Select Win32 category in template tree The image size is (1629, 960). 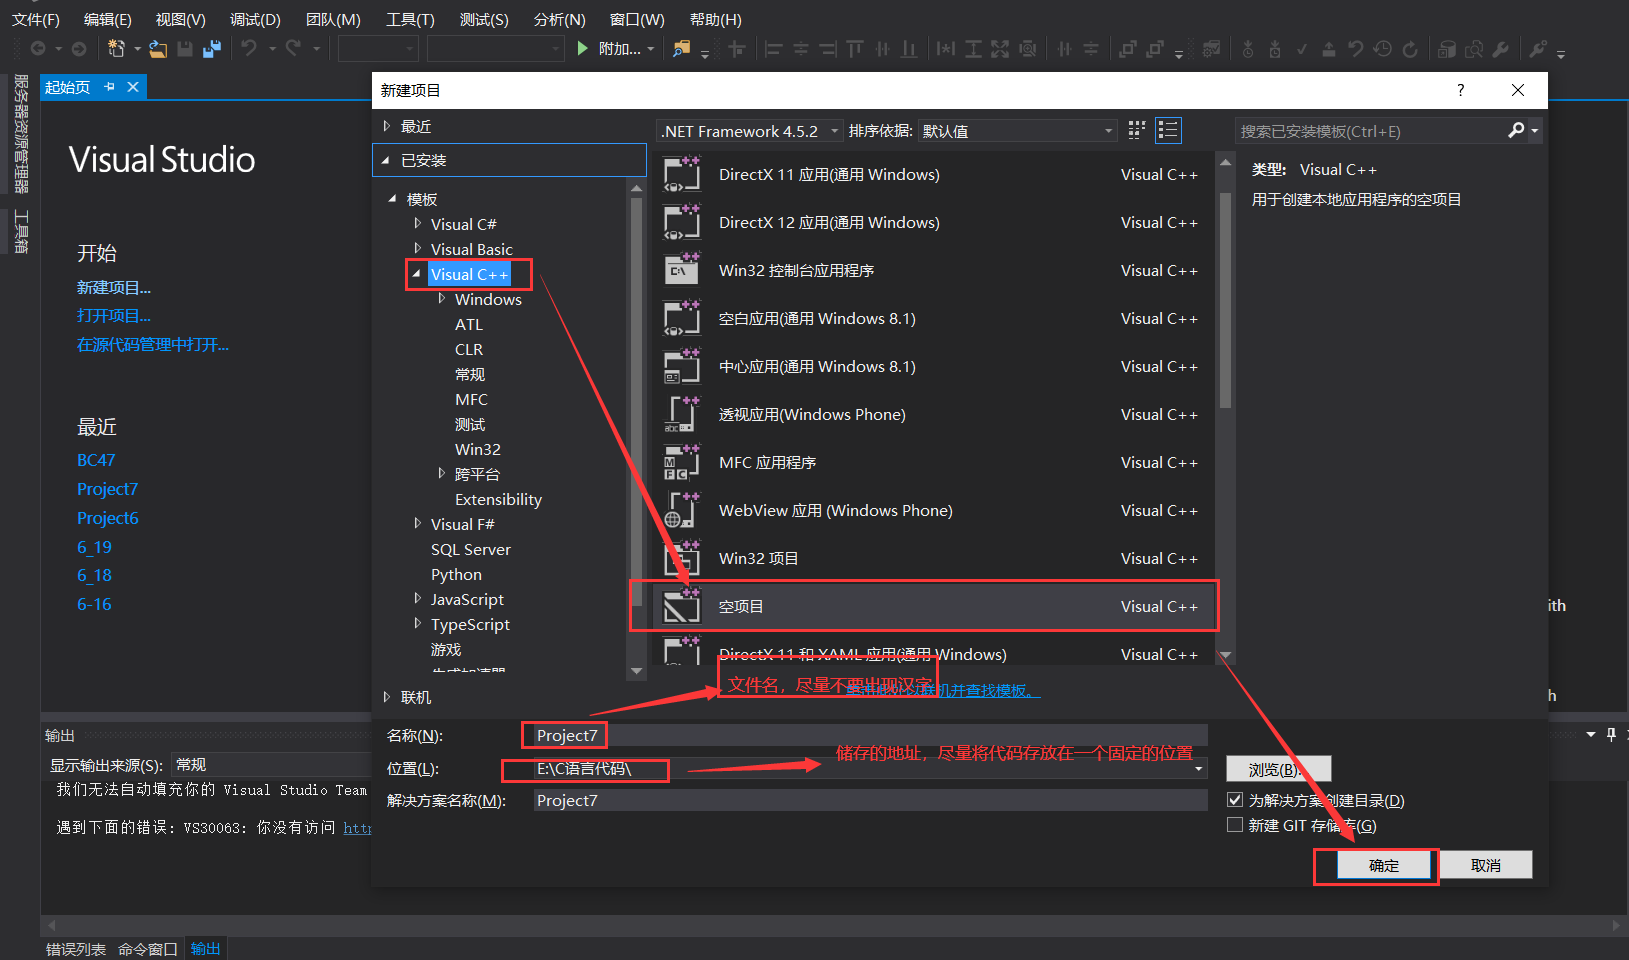tap(478, 449)
